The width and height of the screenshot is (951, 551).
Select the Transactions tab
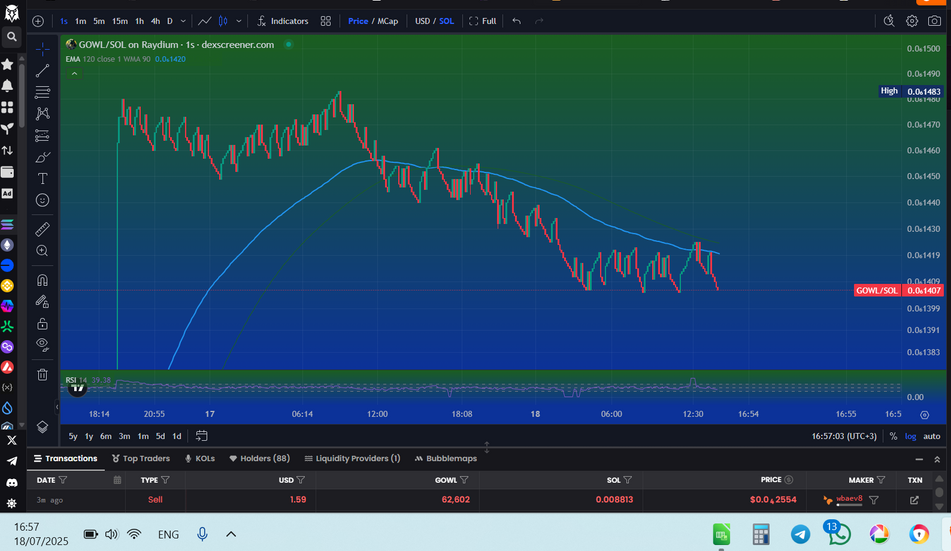pyautogui.click(x=66, y=459)
